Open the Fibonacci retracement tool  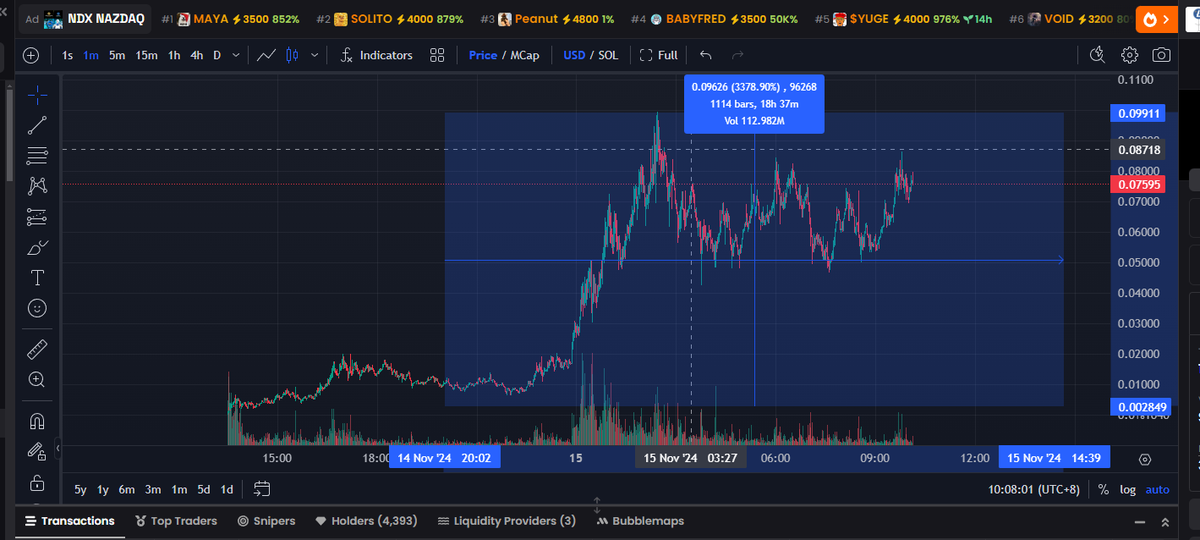(x=37, y=155)
